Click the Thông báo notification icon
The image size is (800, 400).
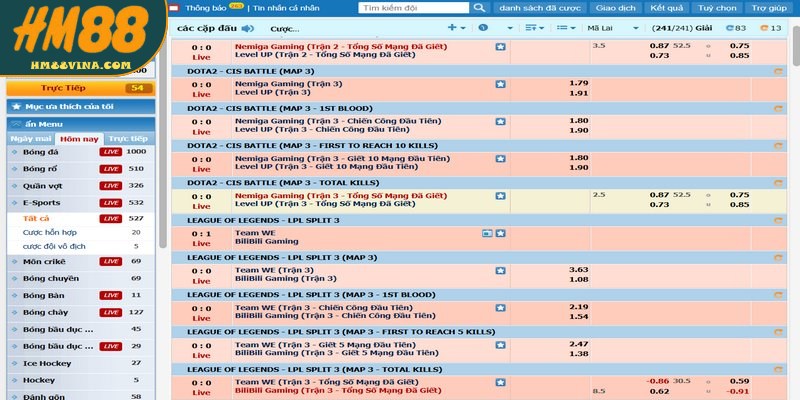point(177,7)
